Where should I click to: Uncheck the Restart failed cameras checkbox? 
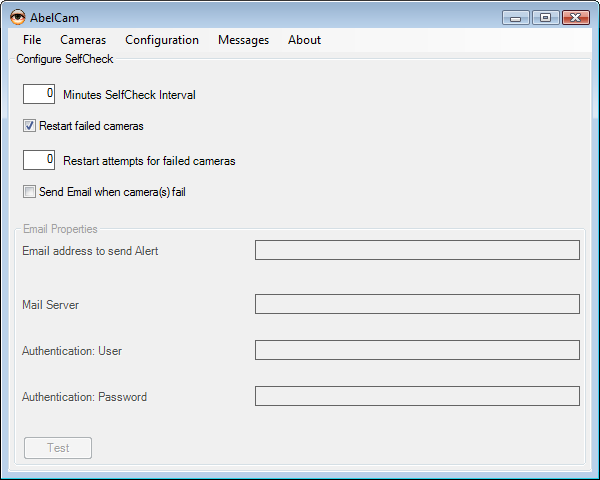[x=30, y=126]
